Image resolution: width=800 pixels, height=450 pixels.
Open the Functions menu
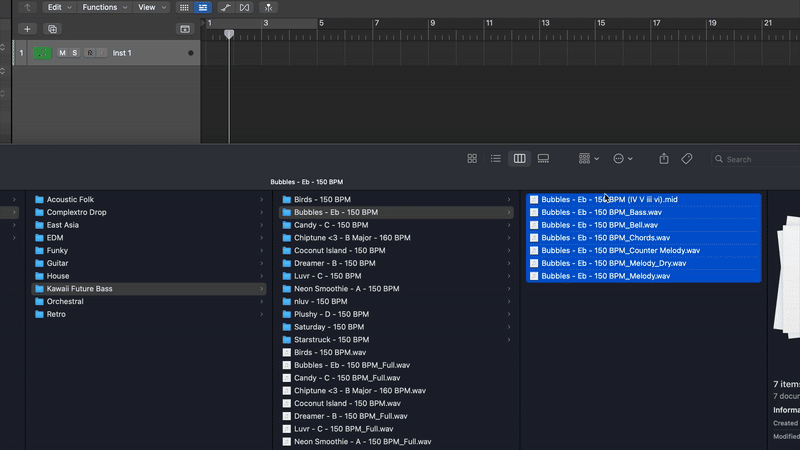click(103, 7)
